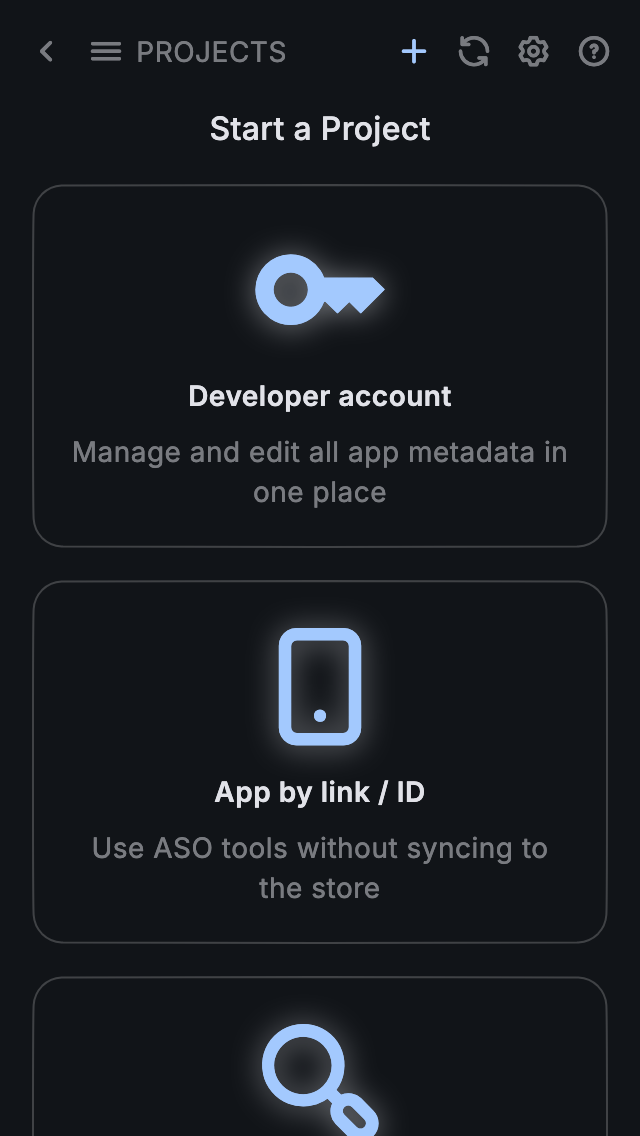Open the hamburger menu icon
This screenshot has width=640, height=1136.
pos(106,52)
